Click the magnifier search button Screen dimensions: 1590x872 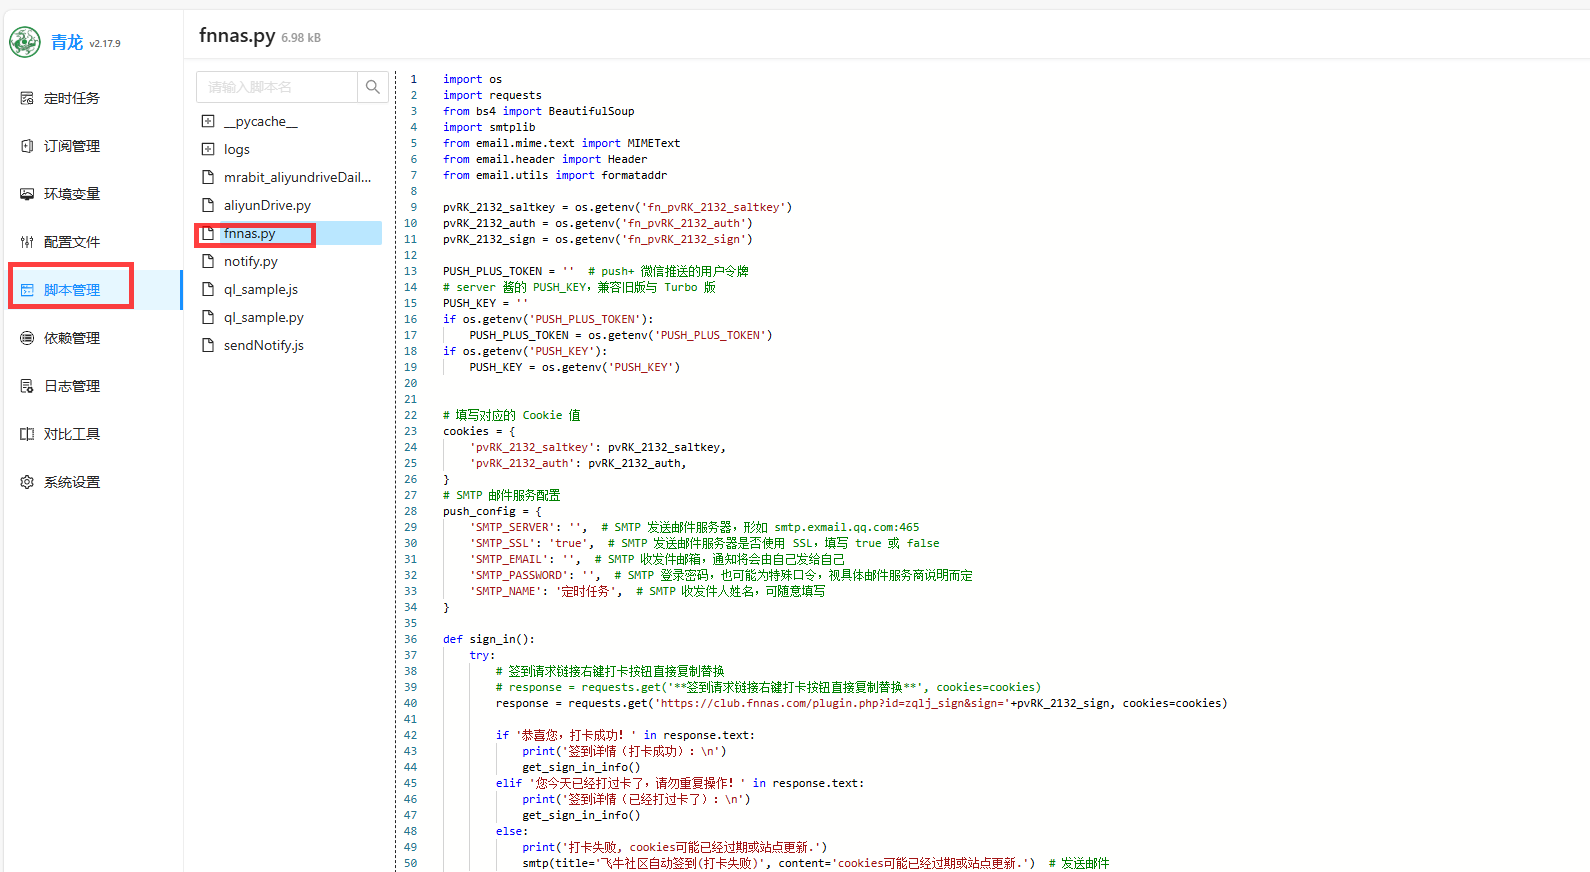pos(373,87)
